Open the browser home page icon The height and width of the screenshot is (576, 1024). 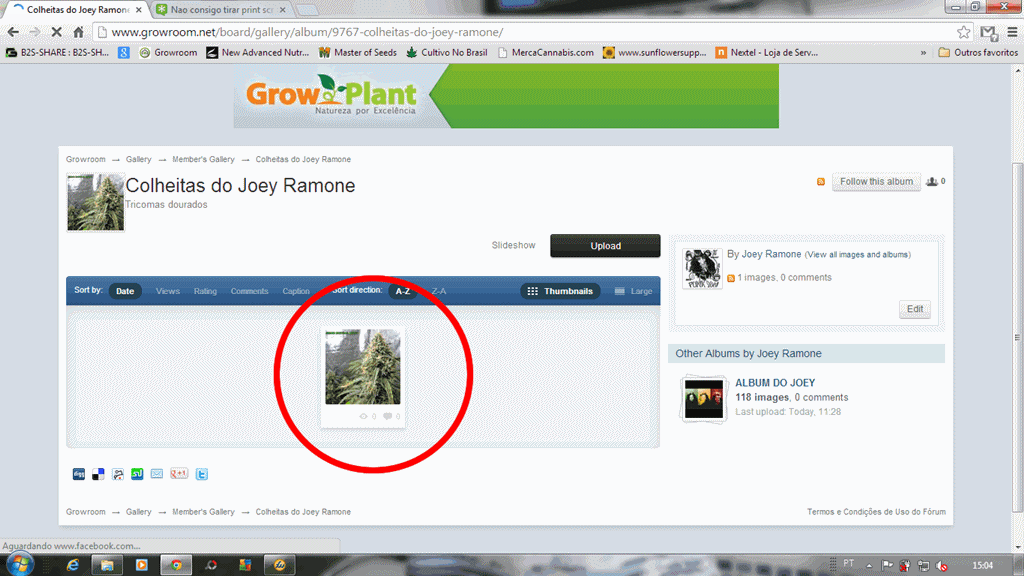click(78, 32)
